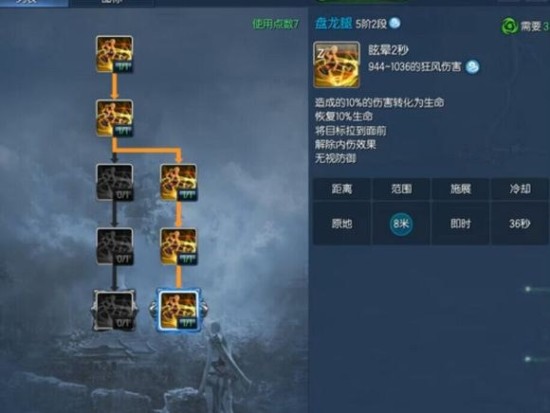
Task: Click the greyed-out third-tier skill node
Action: coord(114,182)
